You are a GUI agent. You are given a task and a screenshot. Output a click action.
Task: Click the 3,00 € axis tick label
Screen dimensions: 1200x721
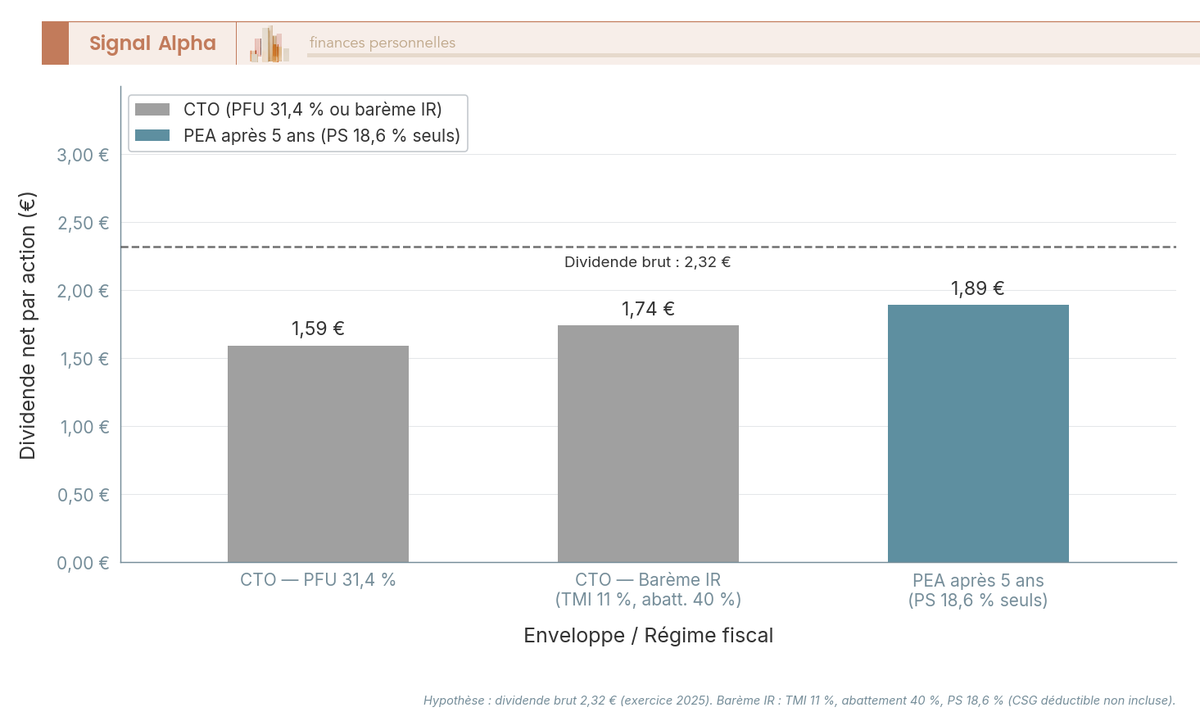coord(85,155)
